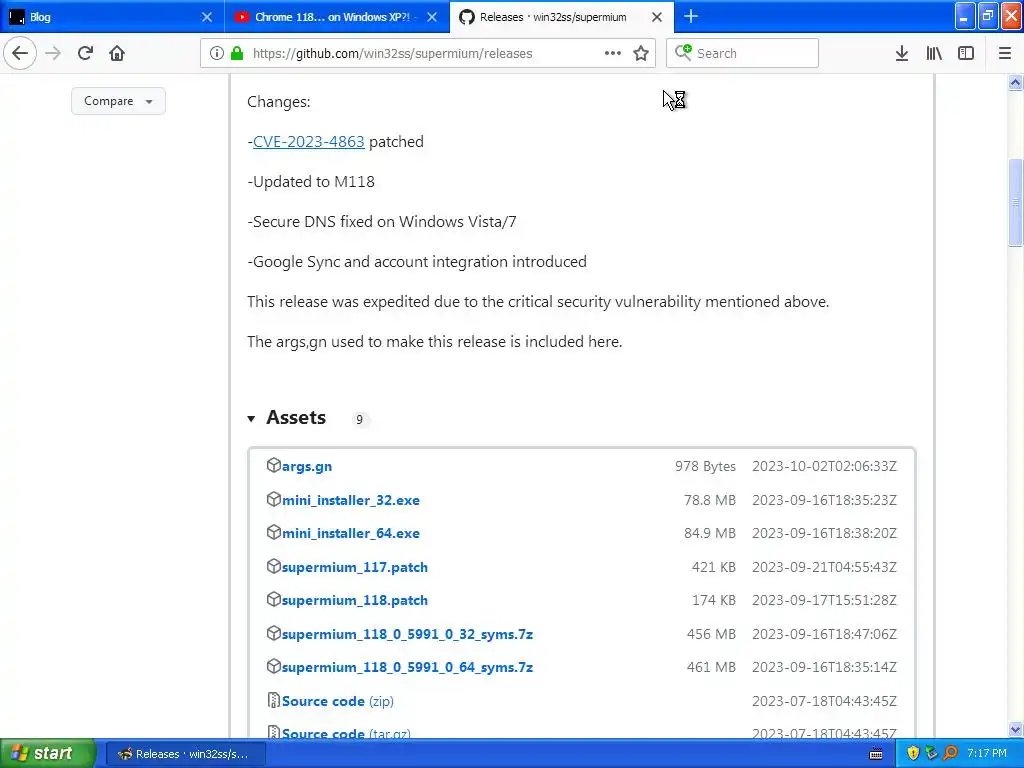This screenshot has height=768, width=1024.
Task: Select the Releases win32ss/supermium tab
Action: (x=562, y=17)
